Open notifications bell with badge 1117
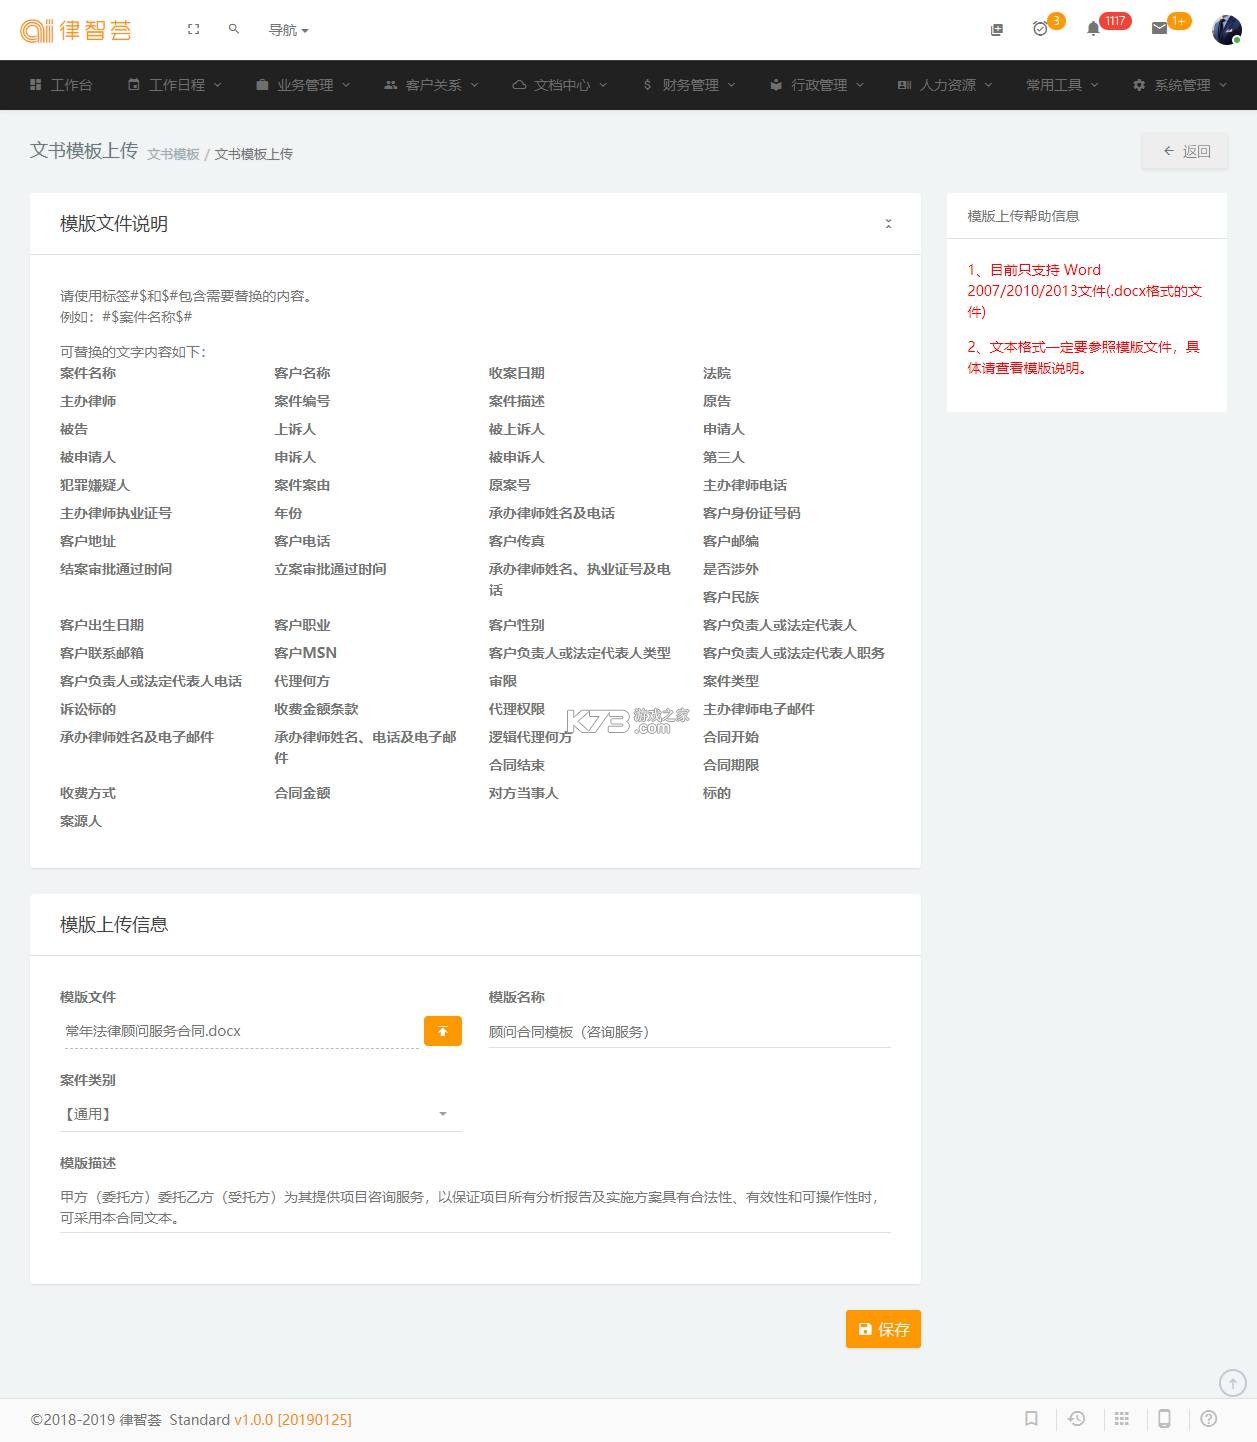 1093,29
